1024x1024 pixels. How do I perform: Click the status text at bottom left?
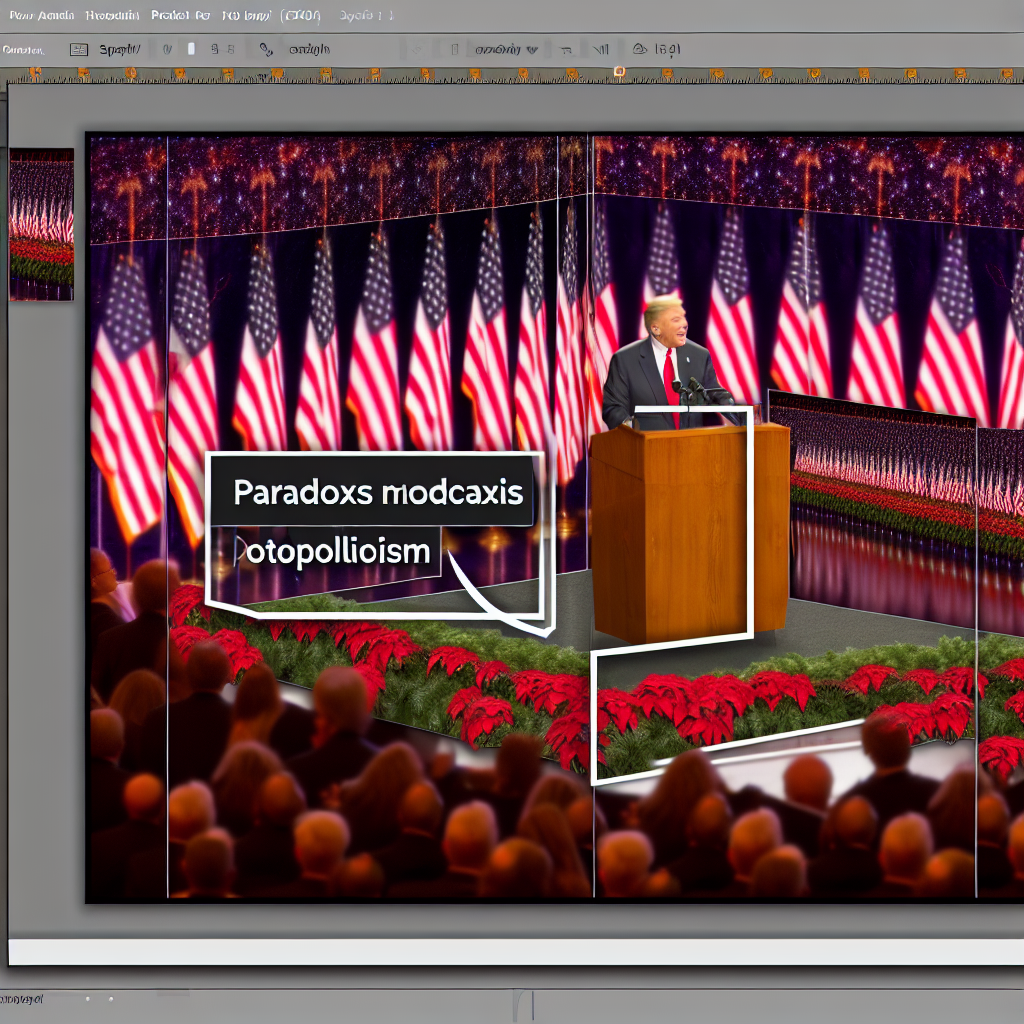pyautogui.click(x=22, y=999)
